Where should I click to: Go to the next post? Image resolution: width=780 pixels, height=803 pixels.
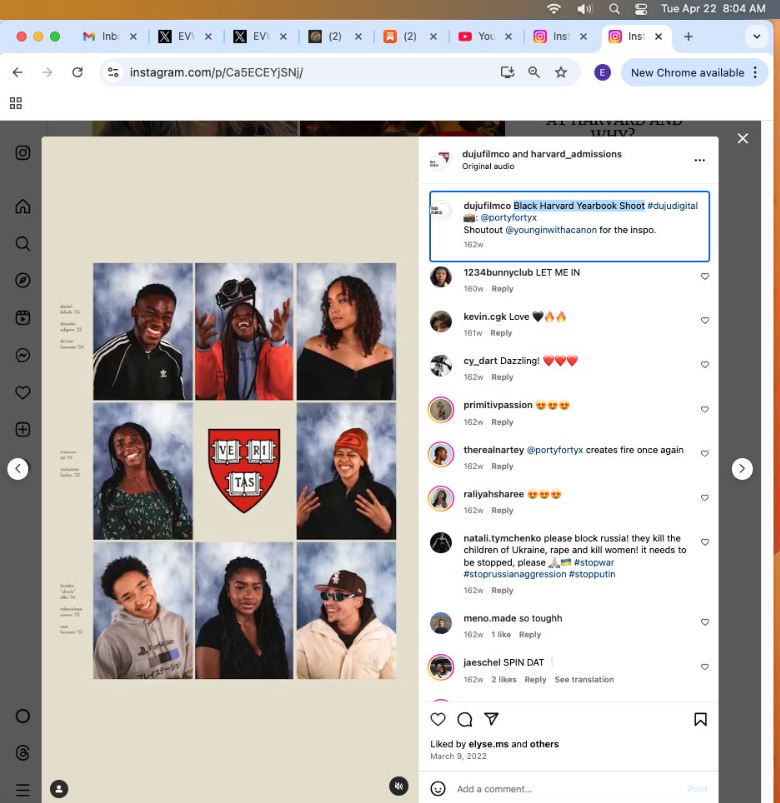(x=742, y=469)
